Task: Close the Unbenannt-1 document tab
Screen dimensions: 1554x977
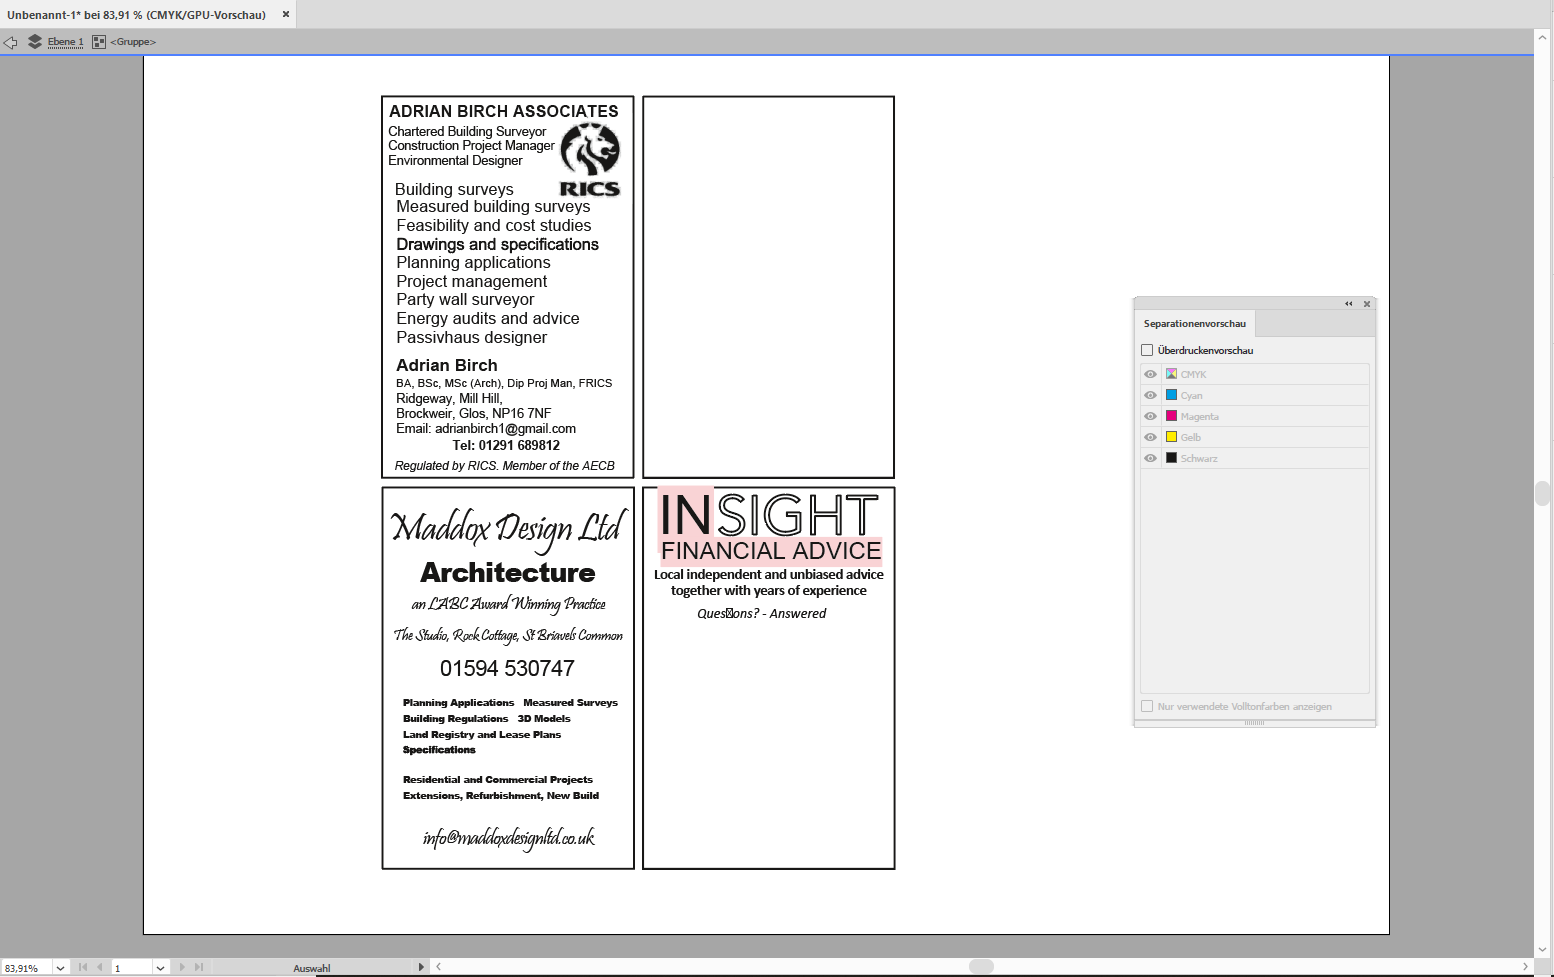Action: coord(286,14)
